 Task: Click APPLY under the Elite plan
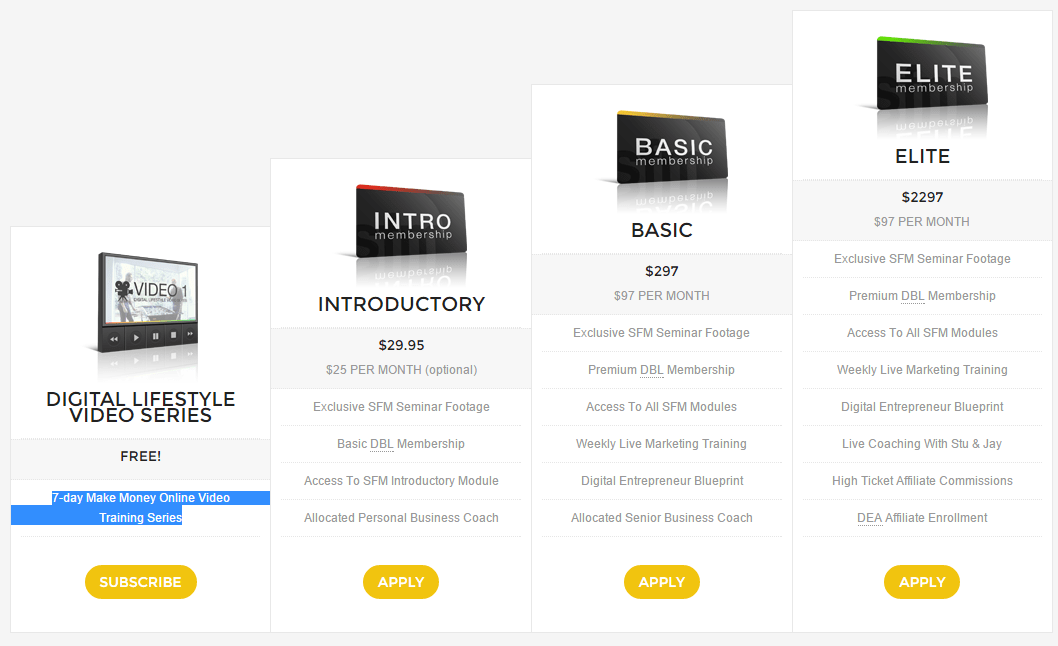point(922,582)
